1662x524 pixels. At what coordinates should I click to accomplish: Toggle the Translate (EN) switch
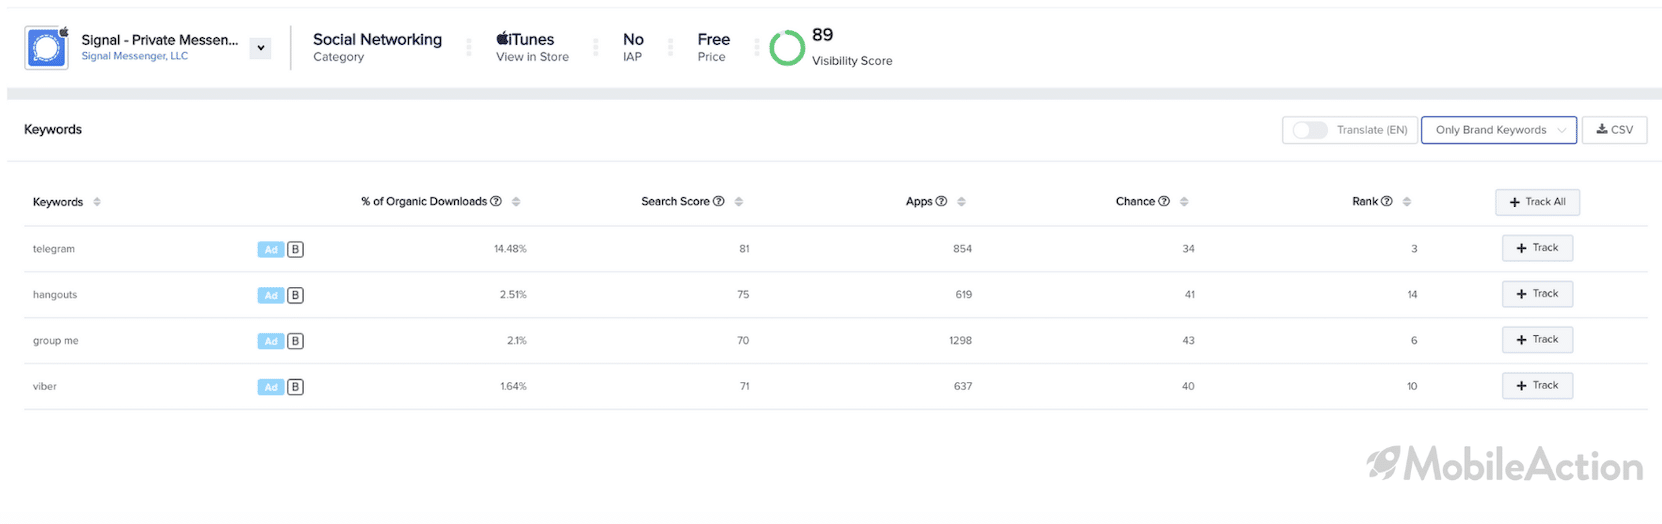pyautogui.click(x=1310, y=130)
